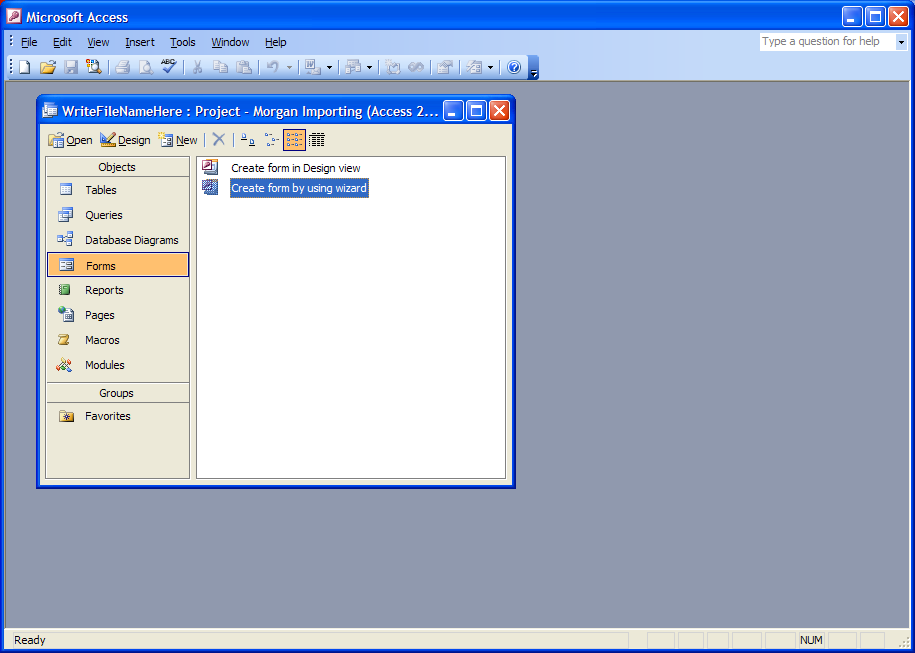This screenshot has width=915, height=653.
Task: Open Microsoft Access Help icon
Action: (514, 67)
